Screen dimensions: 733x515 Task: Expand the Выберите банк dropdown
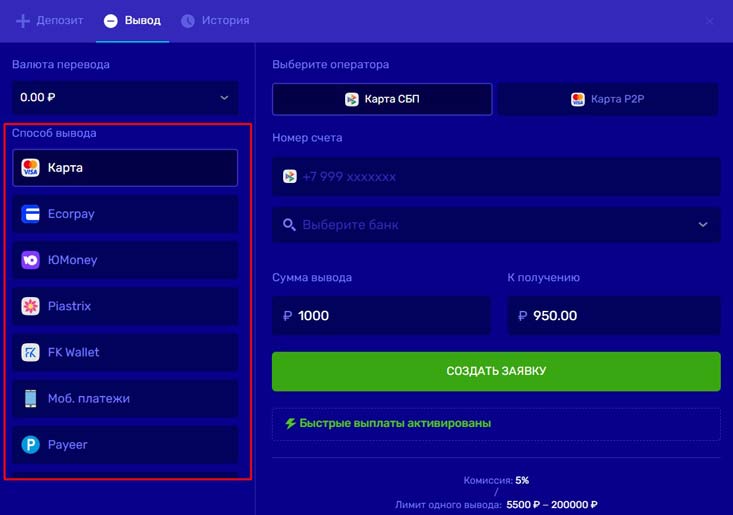pyautogui.click(x=496, y=225)
